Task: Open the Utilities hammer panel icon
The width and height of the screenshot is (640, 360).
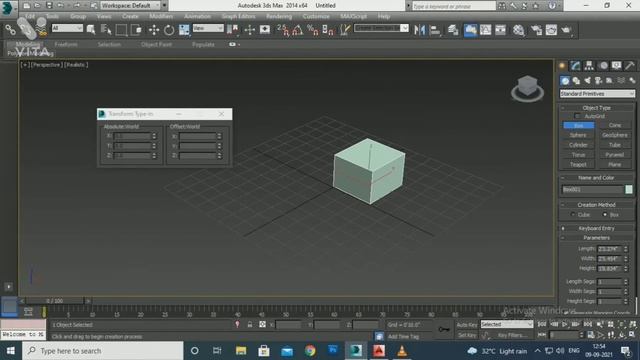Action: (630, 65)
